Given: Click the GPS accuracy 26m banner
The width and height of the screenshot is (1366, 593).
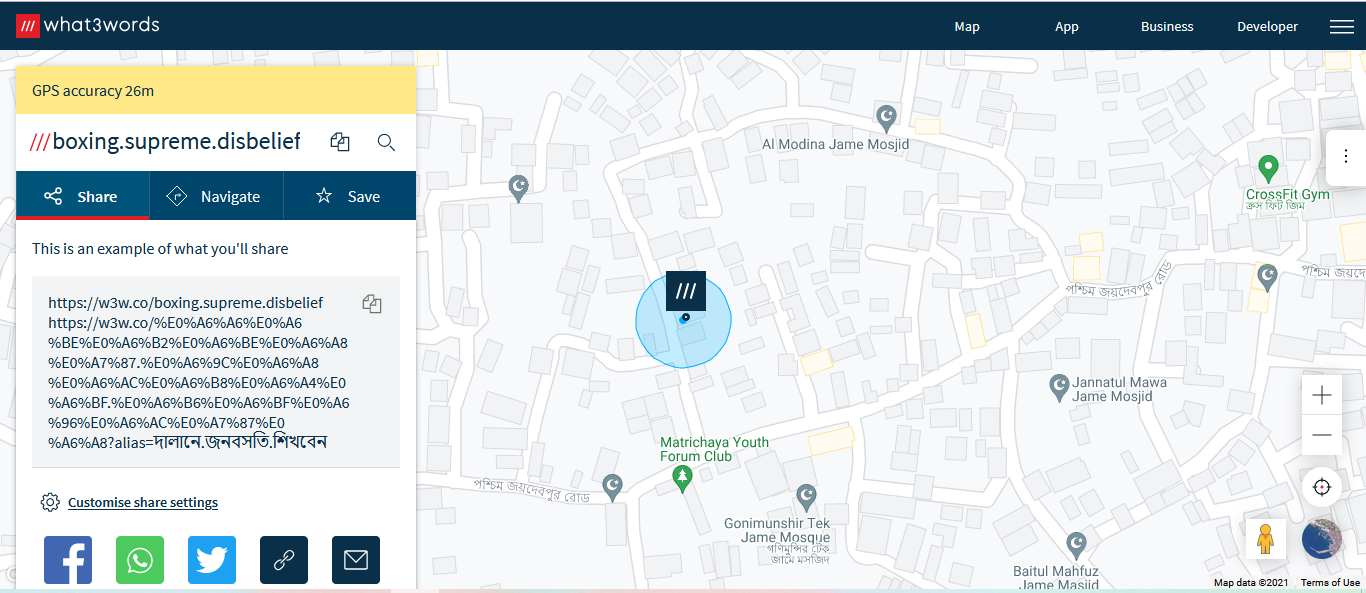Looking at the screenshot, I should coord(216,90).
